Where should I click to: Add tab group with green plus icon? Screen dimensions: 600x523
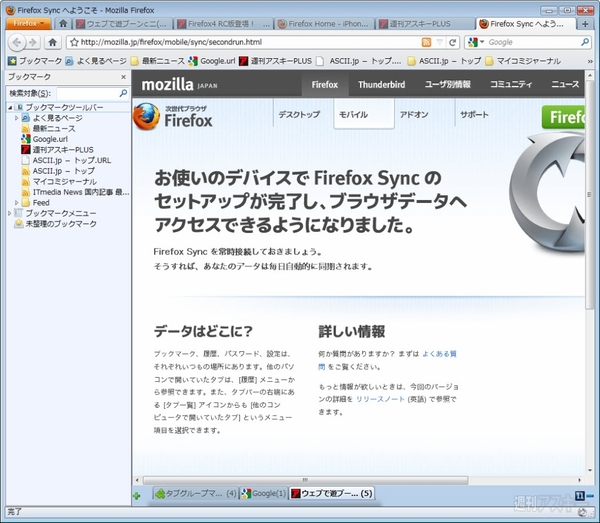click(137, 496)
